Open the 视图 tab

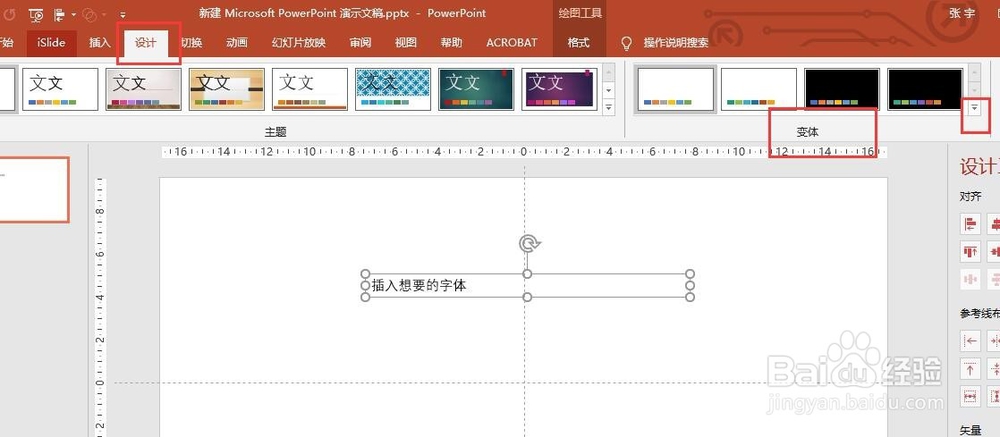406,43
